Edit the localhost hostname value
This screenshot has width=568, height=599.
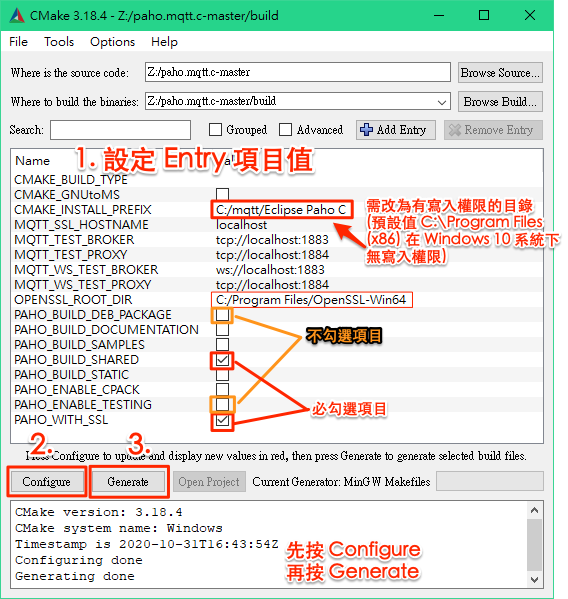click(x=241, y=225)
